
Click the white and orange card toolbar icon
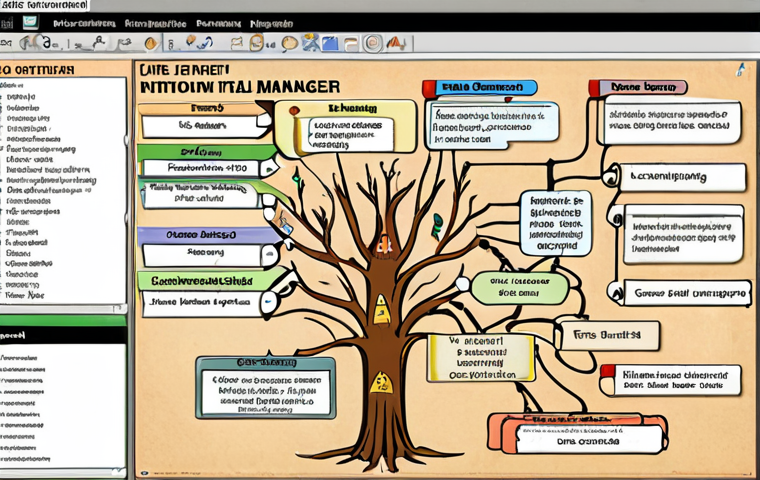click(350, 44)
